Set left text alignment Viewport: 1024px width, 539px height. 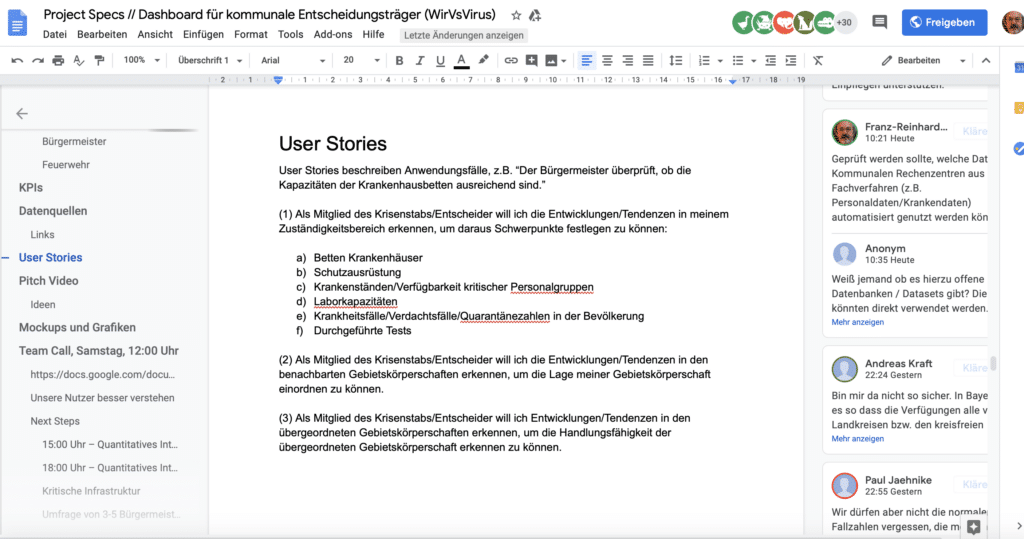click(x=586, y=61)
